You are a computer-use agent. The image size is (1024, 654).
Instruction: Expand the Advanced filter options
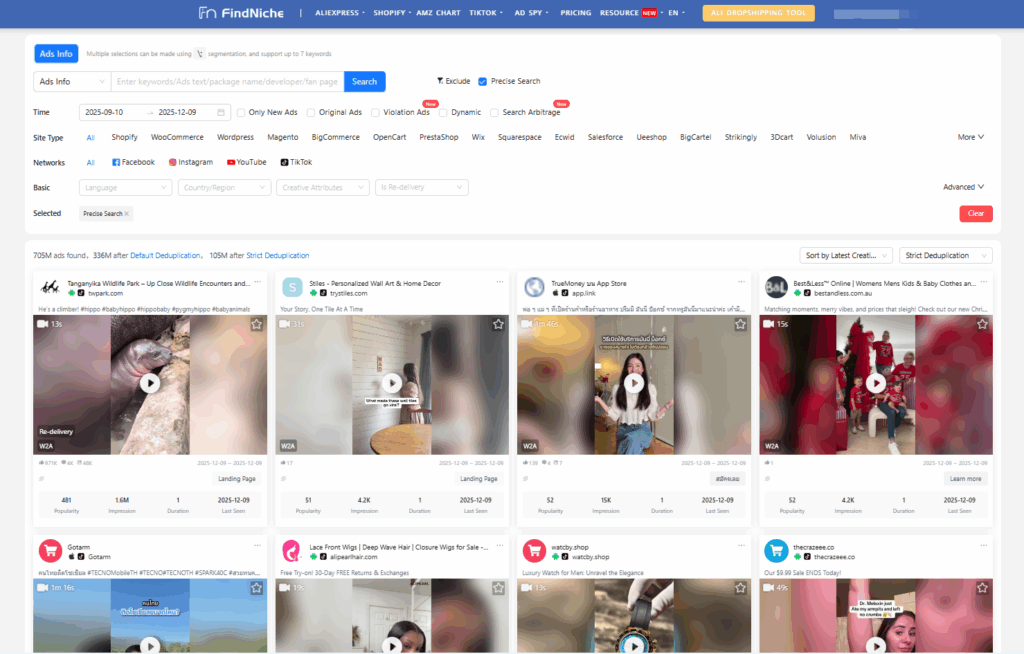962,186
